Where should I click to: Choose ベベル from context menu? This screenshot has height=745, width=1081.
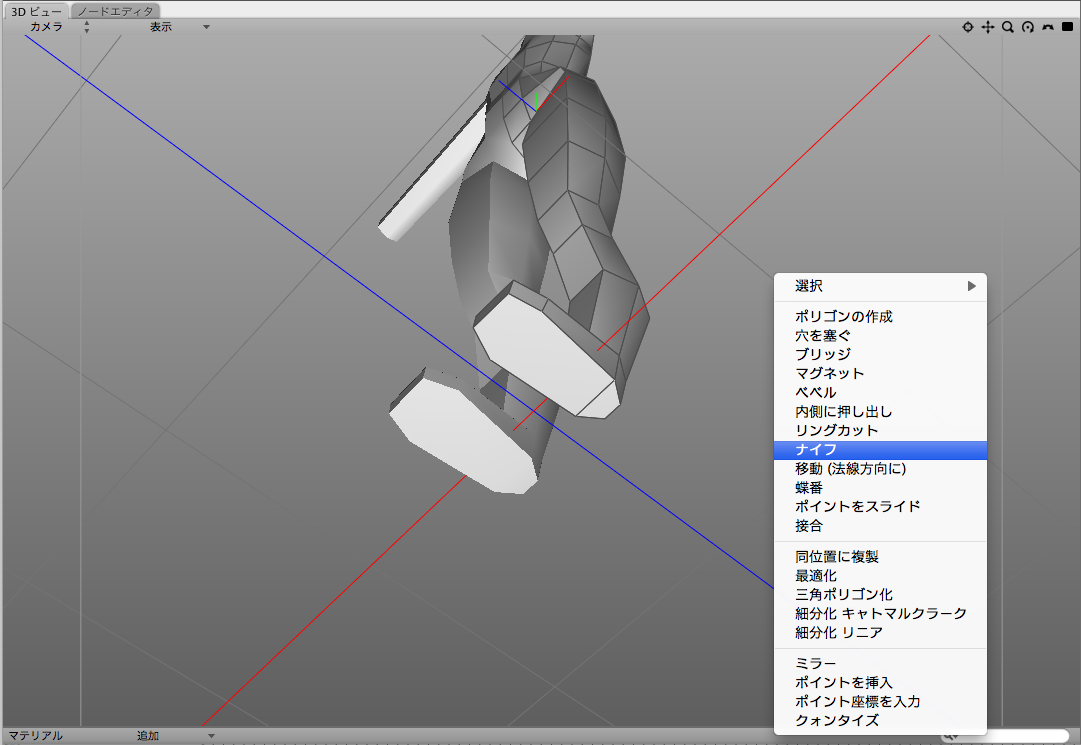point(880,393)
